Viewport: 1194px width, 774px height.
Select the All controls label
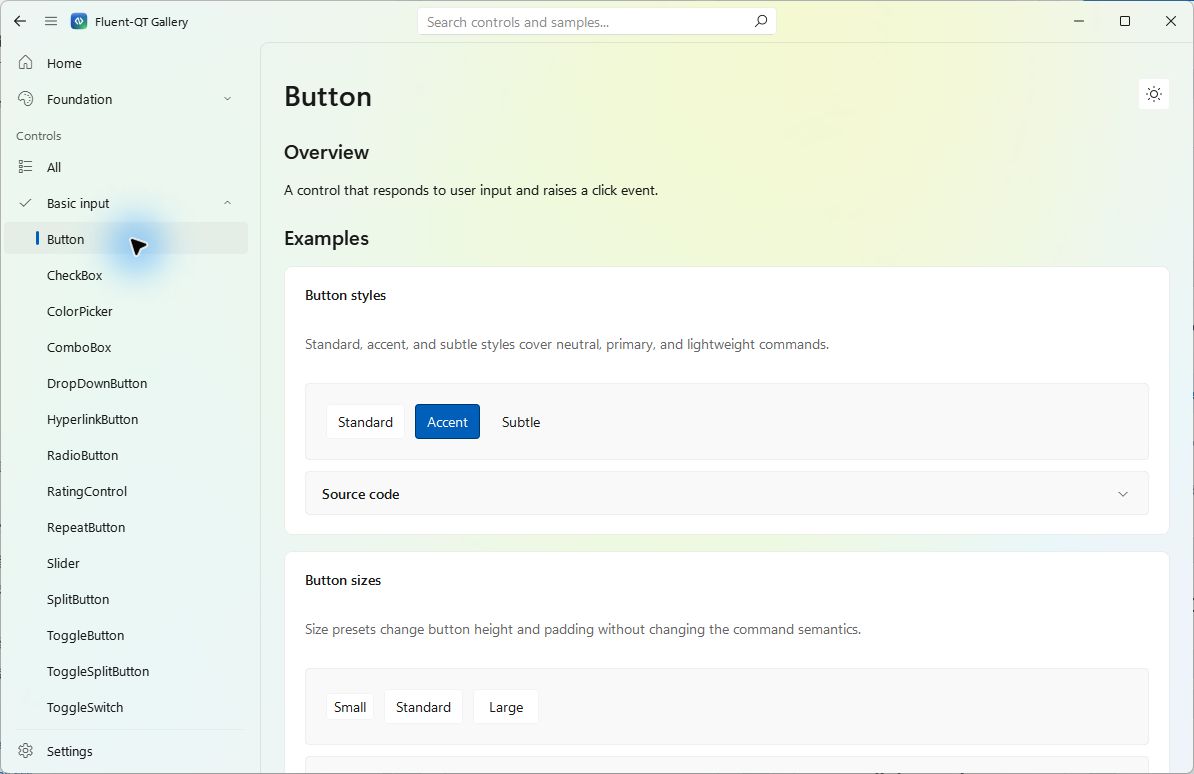pyautogui.click(x=53, y=167)
